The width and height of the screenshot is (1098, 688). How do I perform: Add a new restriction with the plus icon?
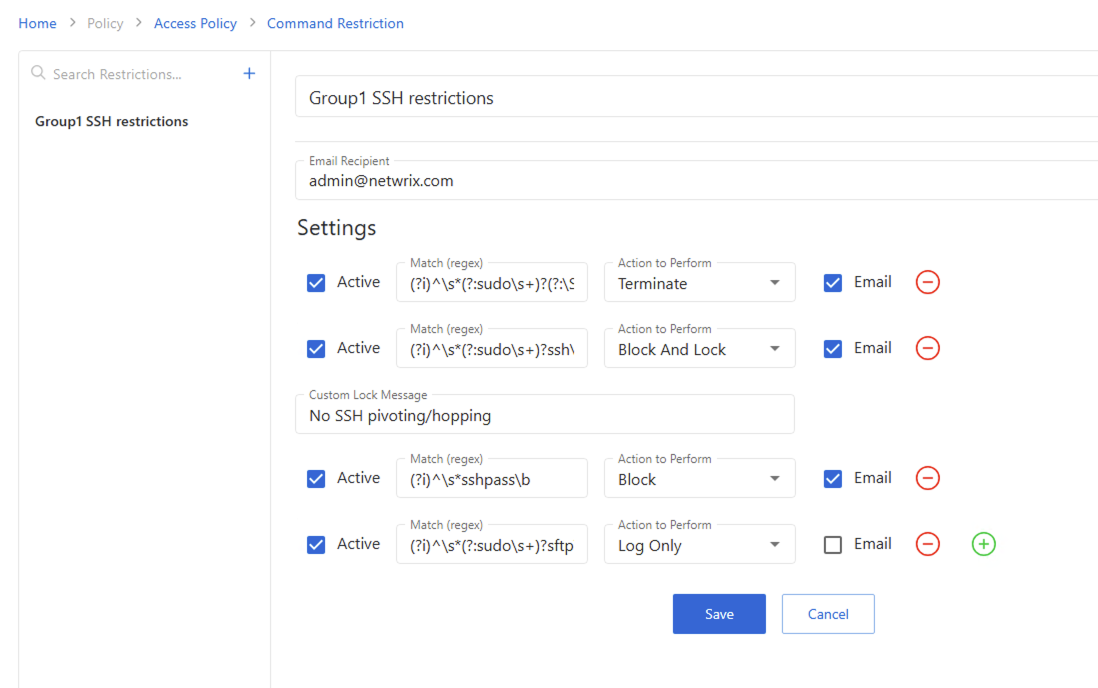(248, 73)
